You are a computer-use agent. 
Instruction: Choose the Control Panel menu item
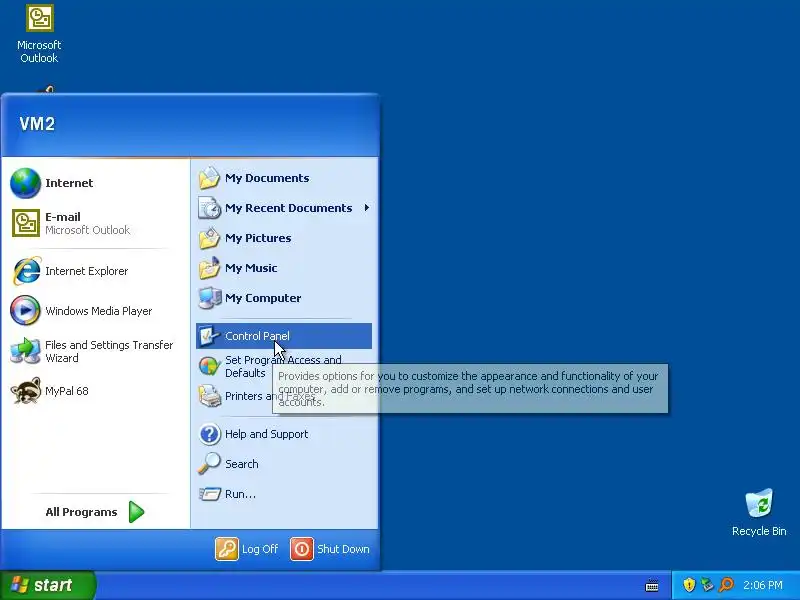point(284,336)
